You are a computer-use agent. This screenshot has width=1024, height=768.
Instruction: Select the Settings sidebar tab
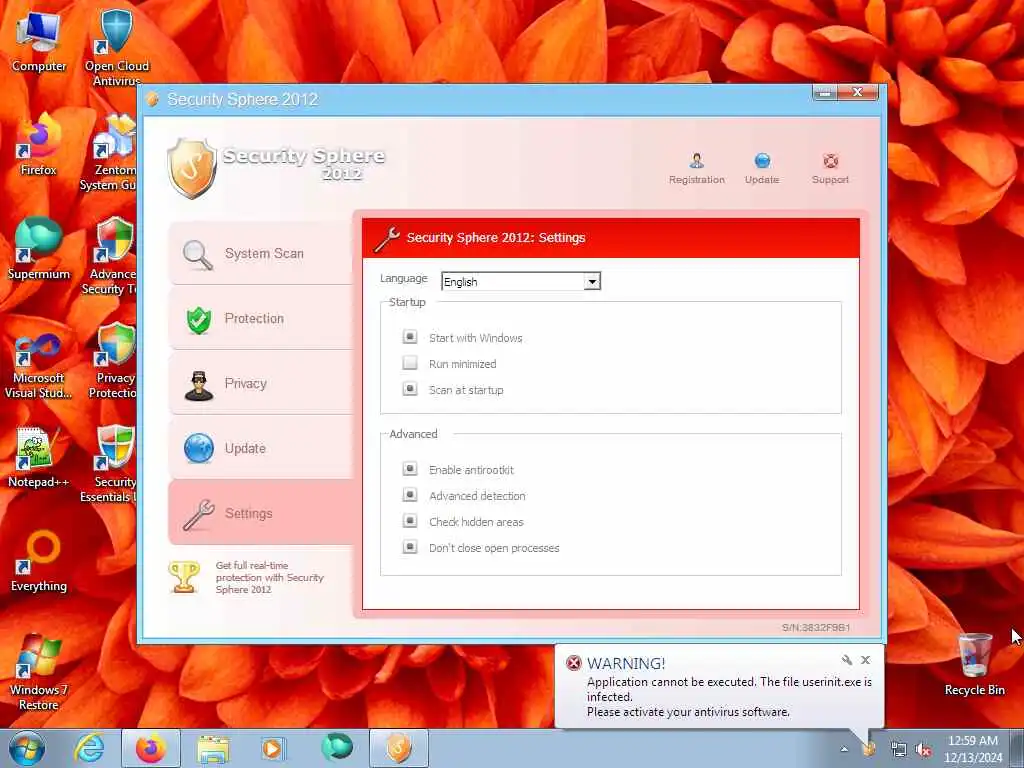[x=261, y=513]
